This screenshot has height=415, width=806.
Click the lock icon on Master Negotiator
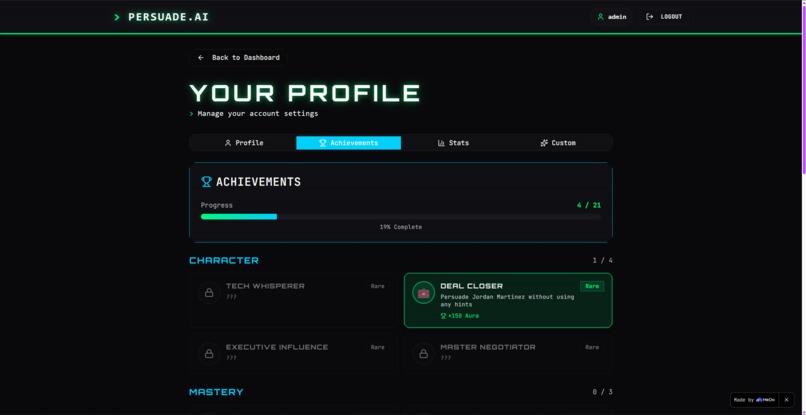click(x=424, y=354)
